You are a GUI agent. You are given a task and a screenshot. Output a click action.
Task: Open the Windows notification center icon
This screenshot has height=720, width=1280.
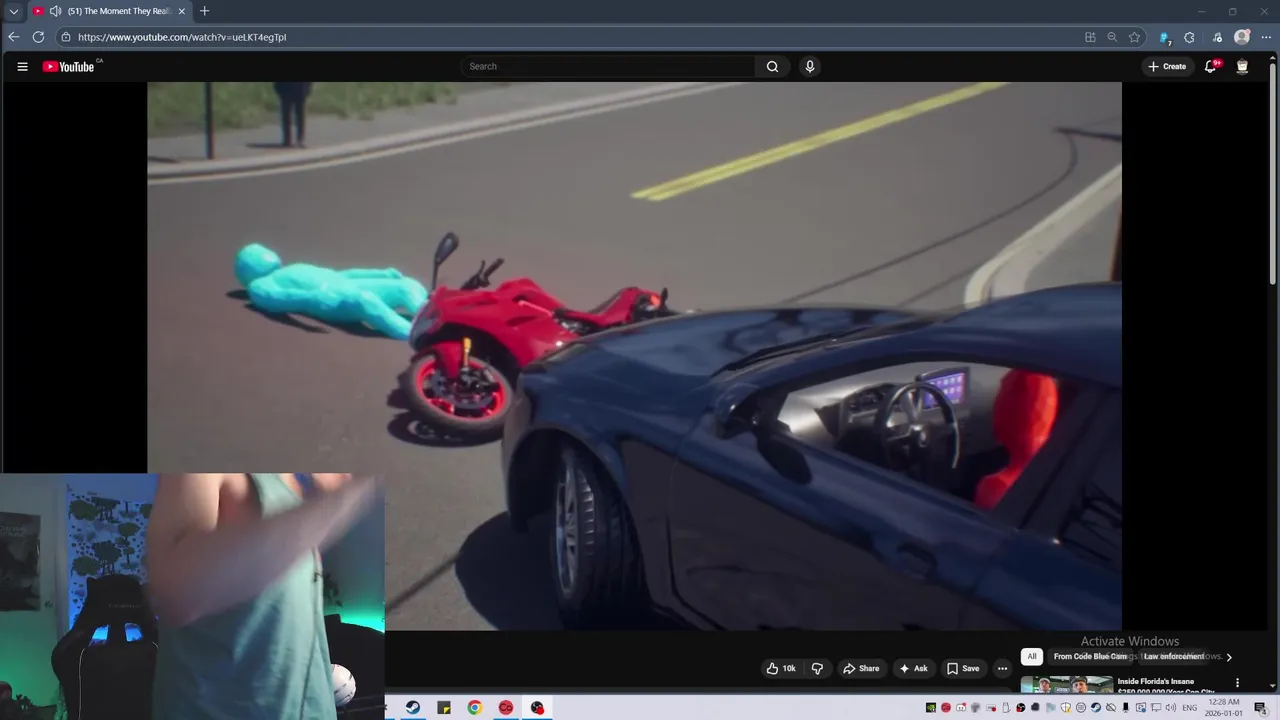pos(1260,708)
